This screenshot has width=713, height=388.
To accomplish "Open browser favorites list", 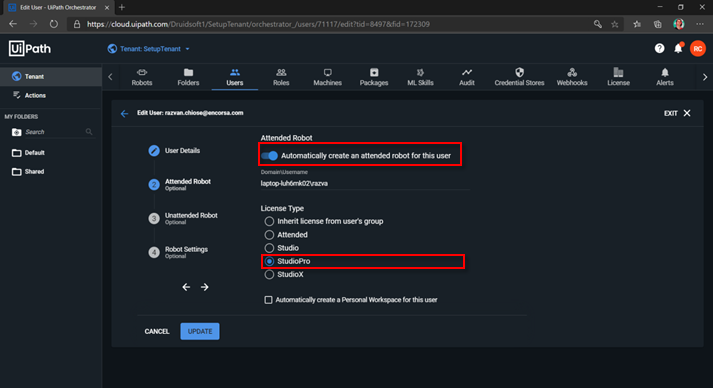I will coord(637,24).
